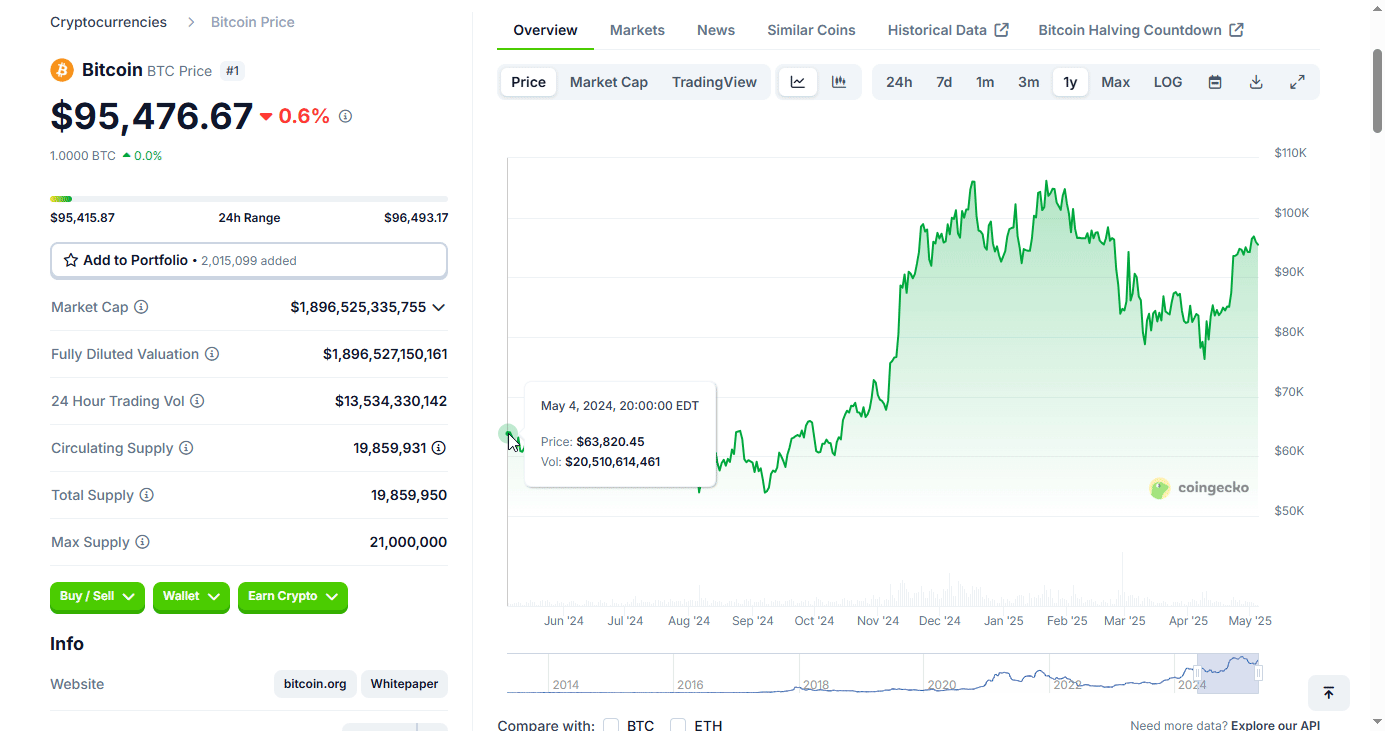Image resolution: width=1385 pixels, height=731 pixels.
Task: Click the info icon beside price change percentage
Action: click(345, 117)
